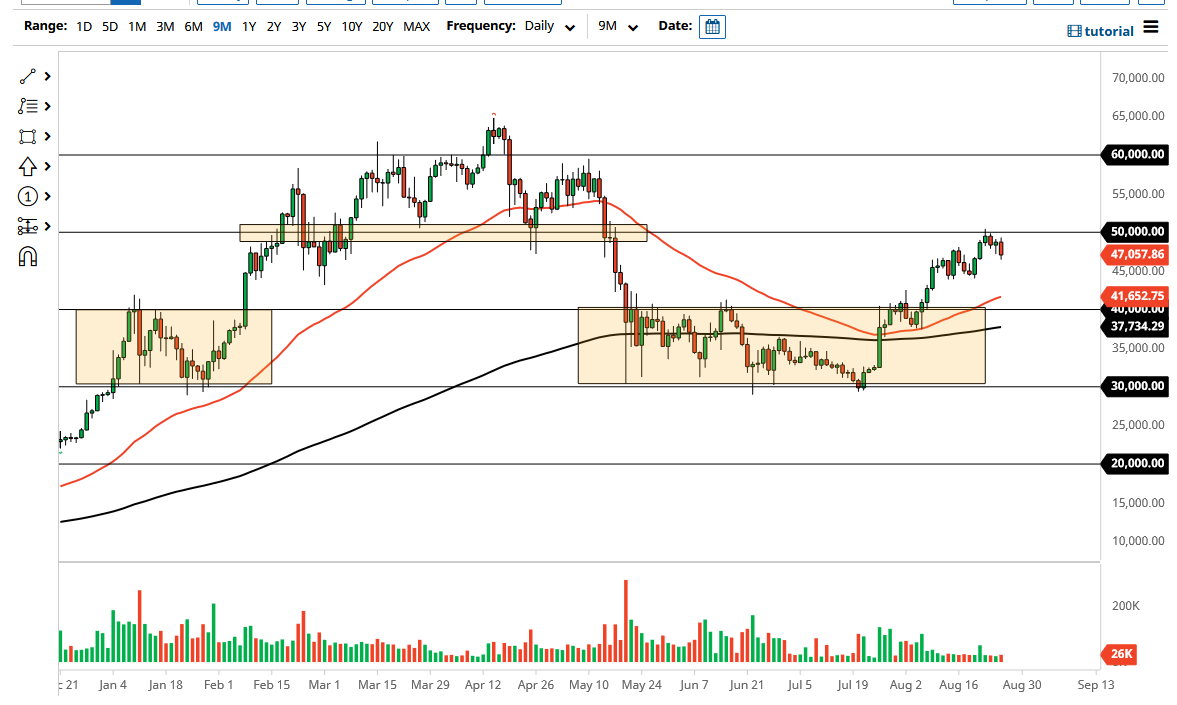Switch Range highlight to 1Y
Image resolution: width=1177 pixels, height=705 pixels.
[249, 27]
